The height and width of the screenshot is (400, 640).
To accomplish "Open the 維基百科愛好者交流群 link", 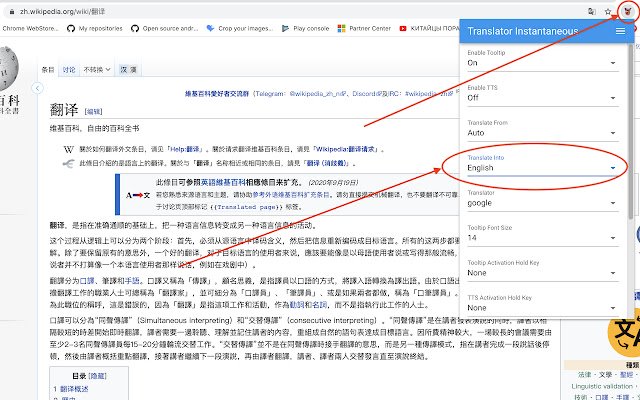I will coord(217,93).
